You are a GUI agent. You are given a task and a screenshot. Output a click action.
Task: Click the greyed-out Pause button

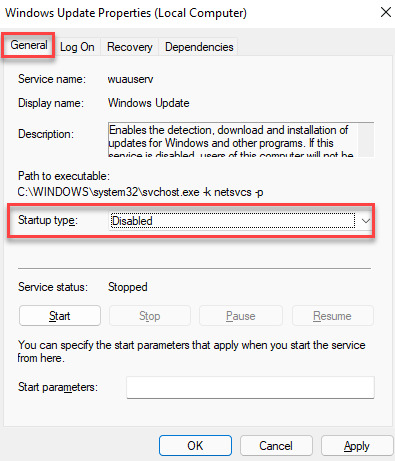(241, 316)
